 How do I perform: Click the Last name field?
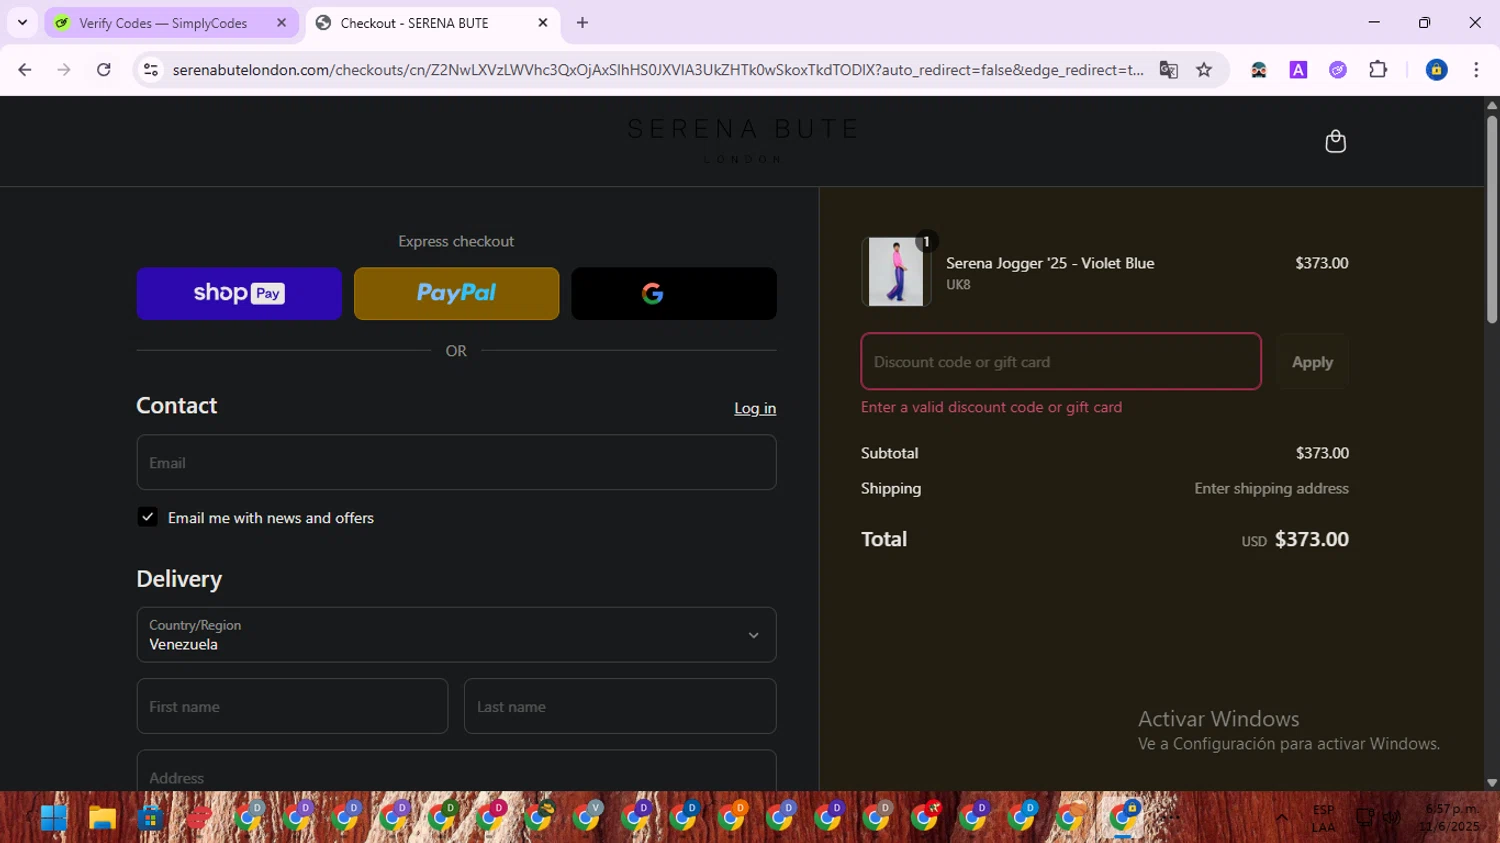coord(620,706)
